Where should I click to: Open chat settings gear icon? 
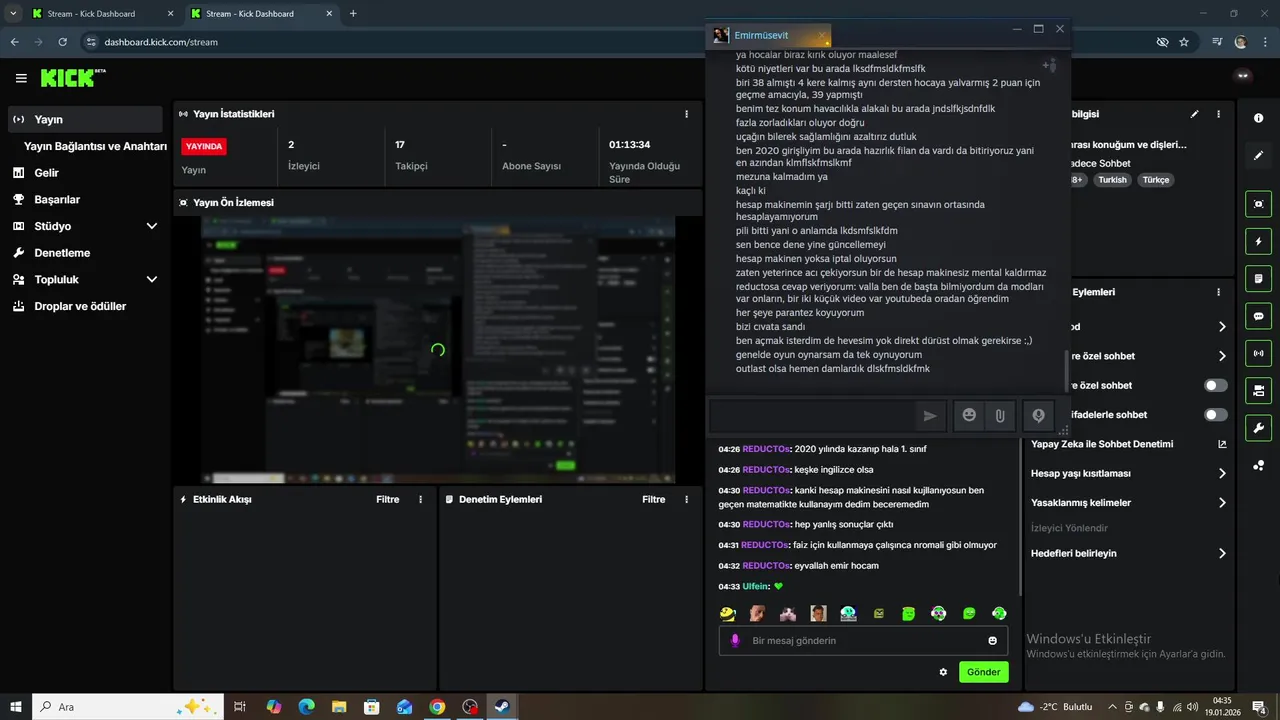(x=943, y=672)
